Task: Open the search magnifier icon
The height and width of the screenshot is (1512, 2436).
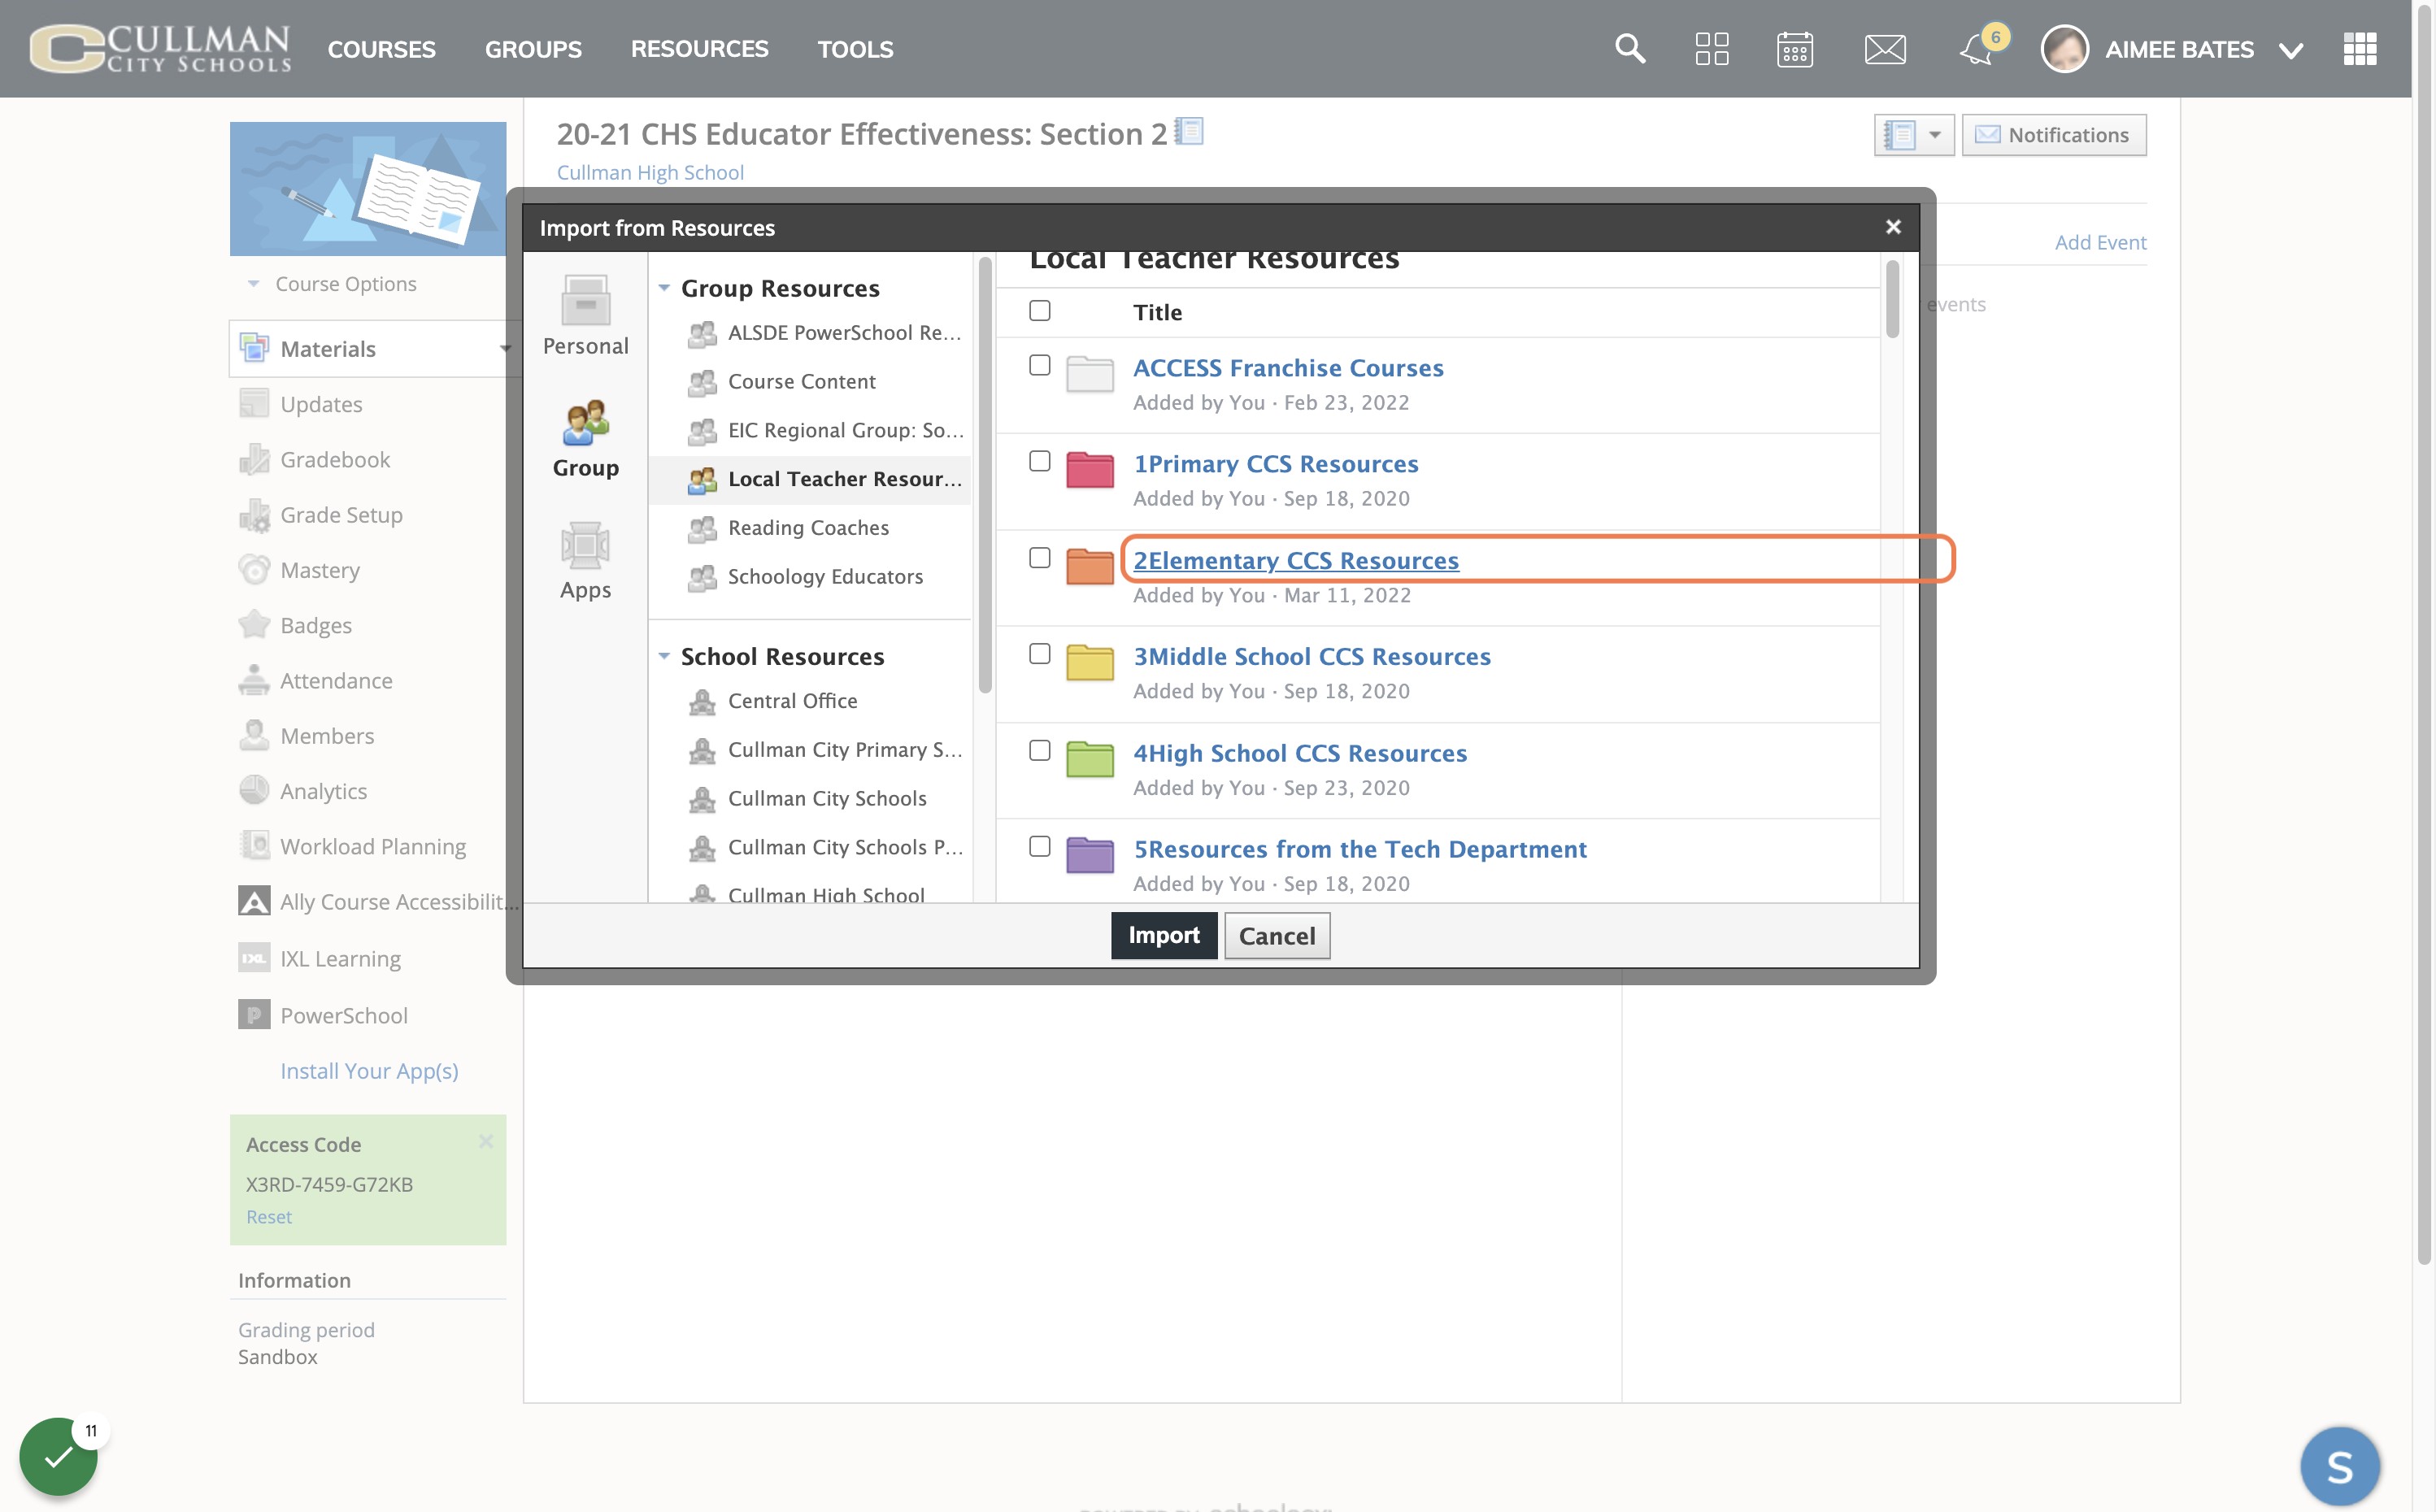Action: pyautogui.click(x=1630, y=48)
